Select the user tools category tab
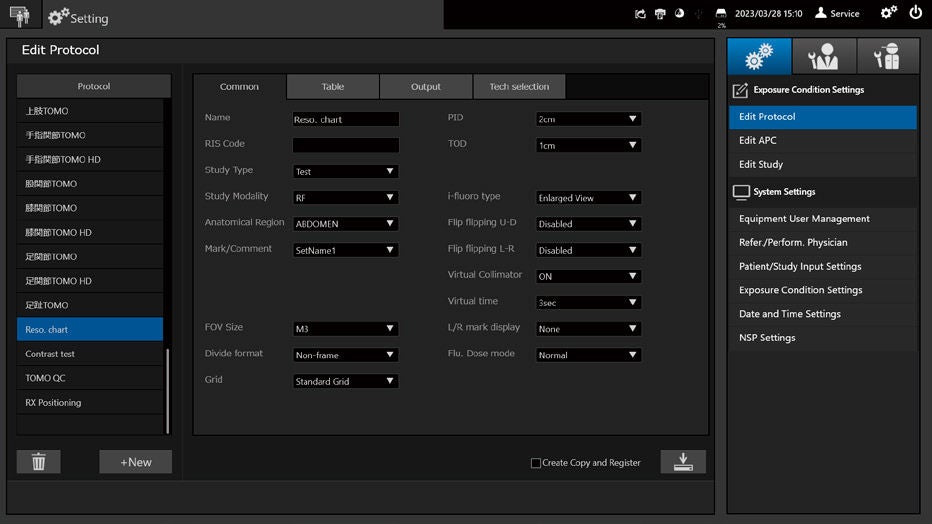Viewport: 932px width, 524px height. [824, 56]
